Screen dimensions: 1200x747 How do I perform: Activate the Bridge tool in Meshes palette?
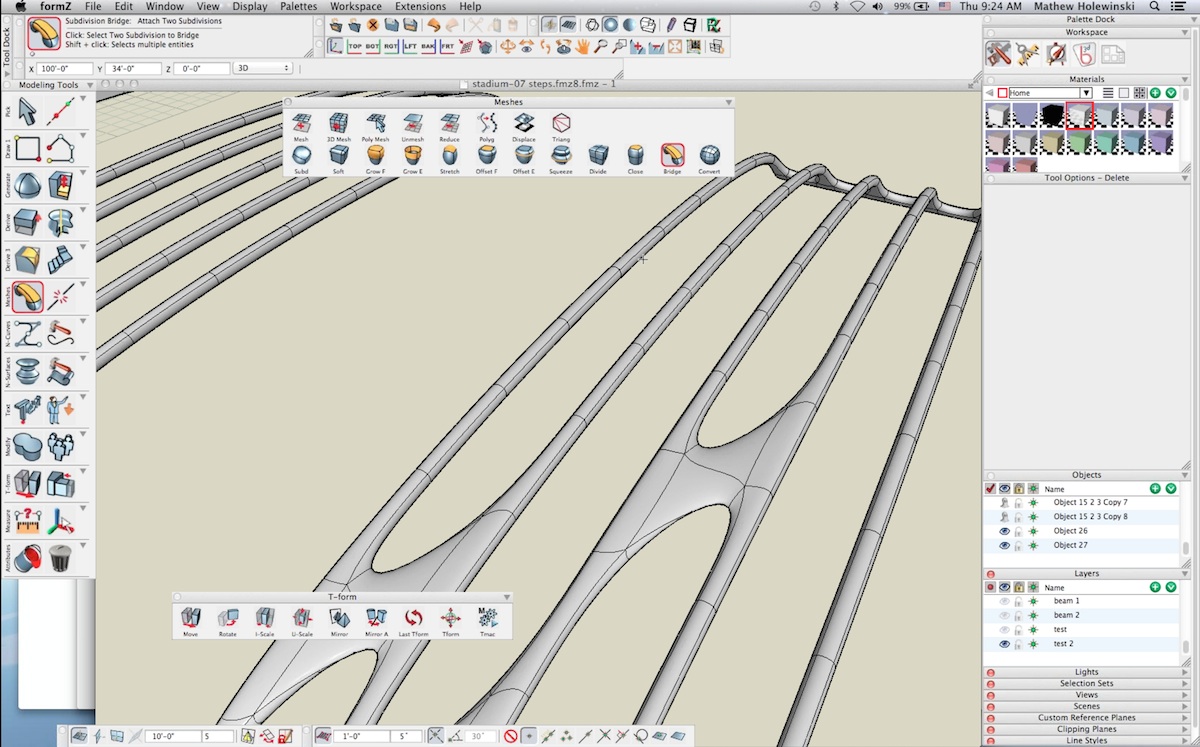pyautogui.click(x=672, y=156)
